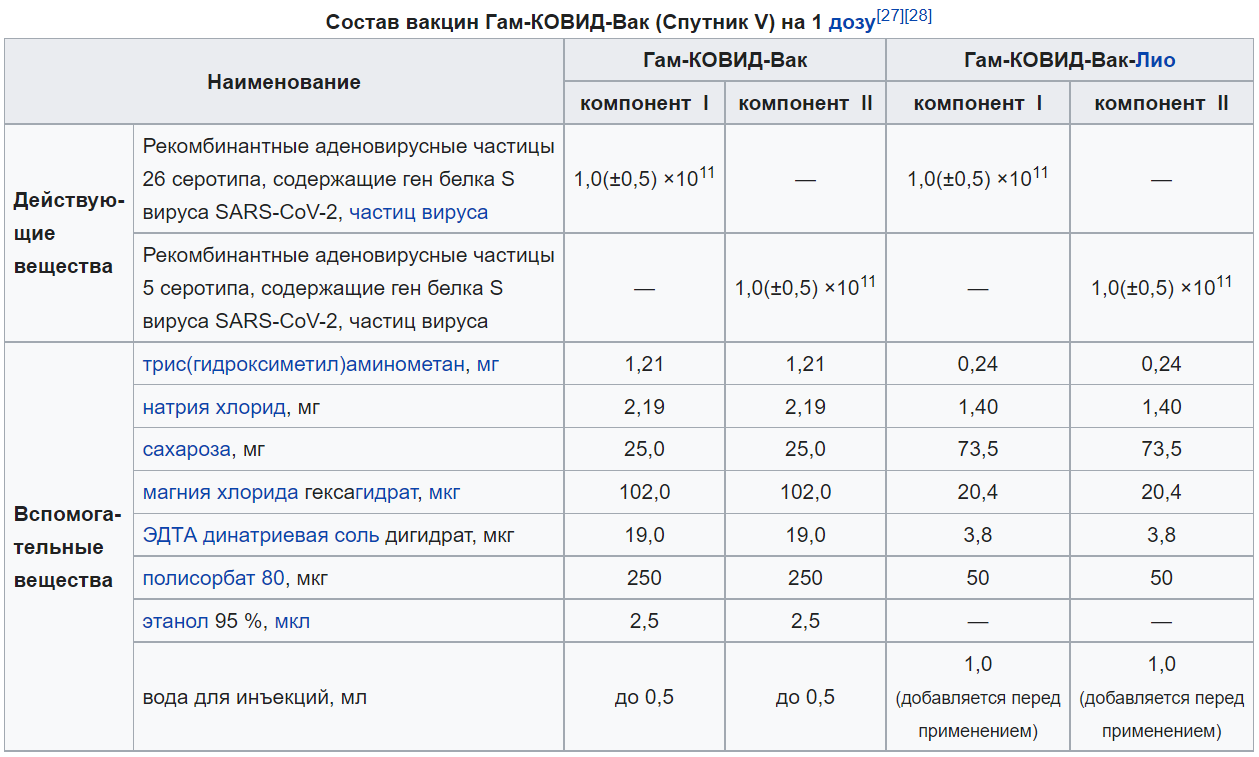Open the 'ЭДТА динатриевая соль' link
1259x757 pixels.
click(x=261, y=535)
